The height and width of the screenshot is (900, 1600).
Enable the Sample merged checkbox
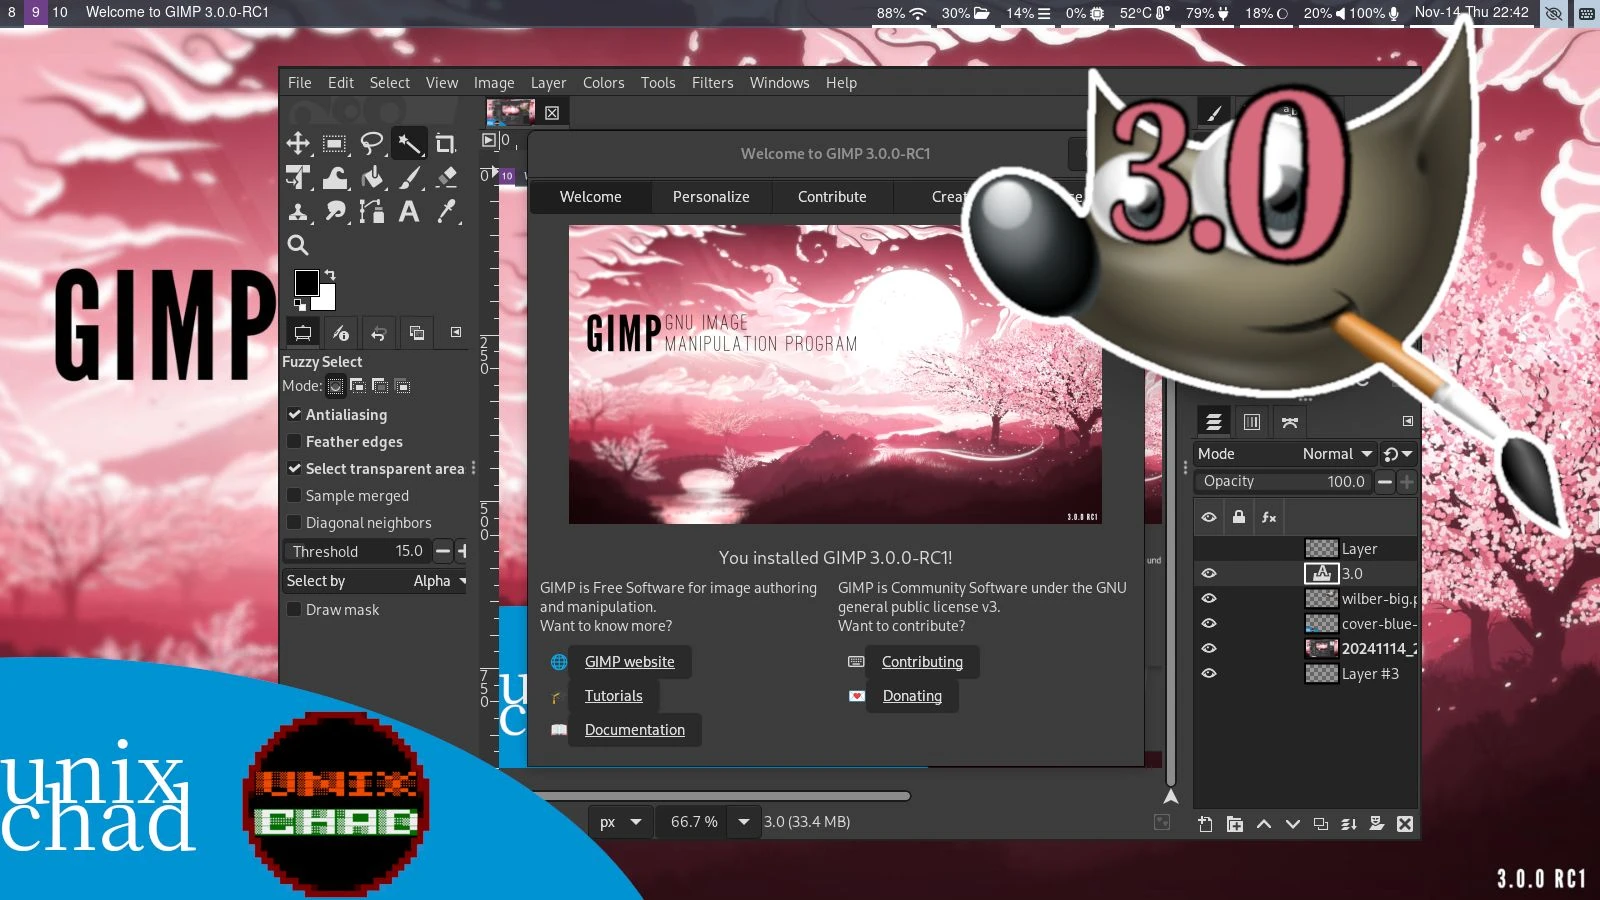point(294,495)
